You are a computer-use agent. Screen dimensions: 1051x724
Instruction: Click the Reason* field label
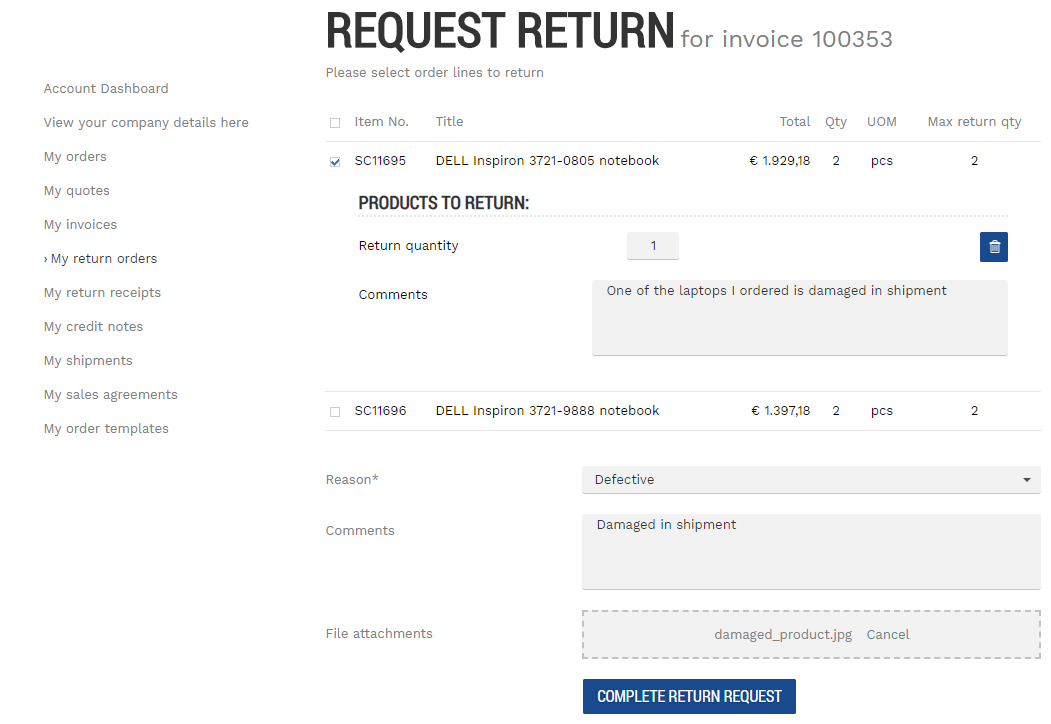(x=352, y=480)
